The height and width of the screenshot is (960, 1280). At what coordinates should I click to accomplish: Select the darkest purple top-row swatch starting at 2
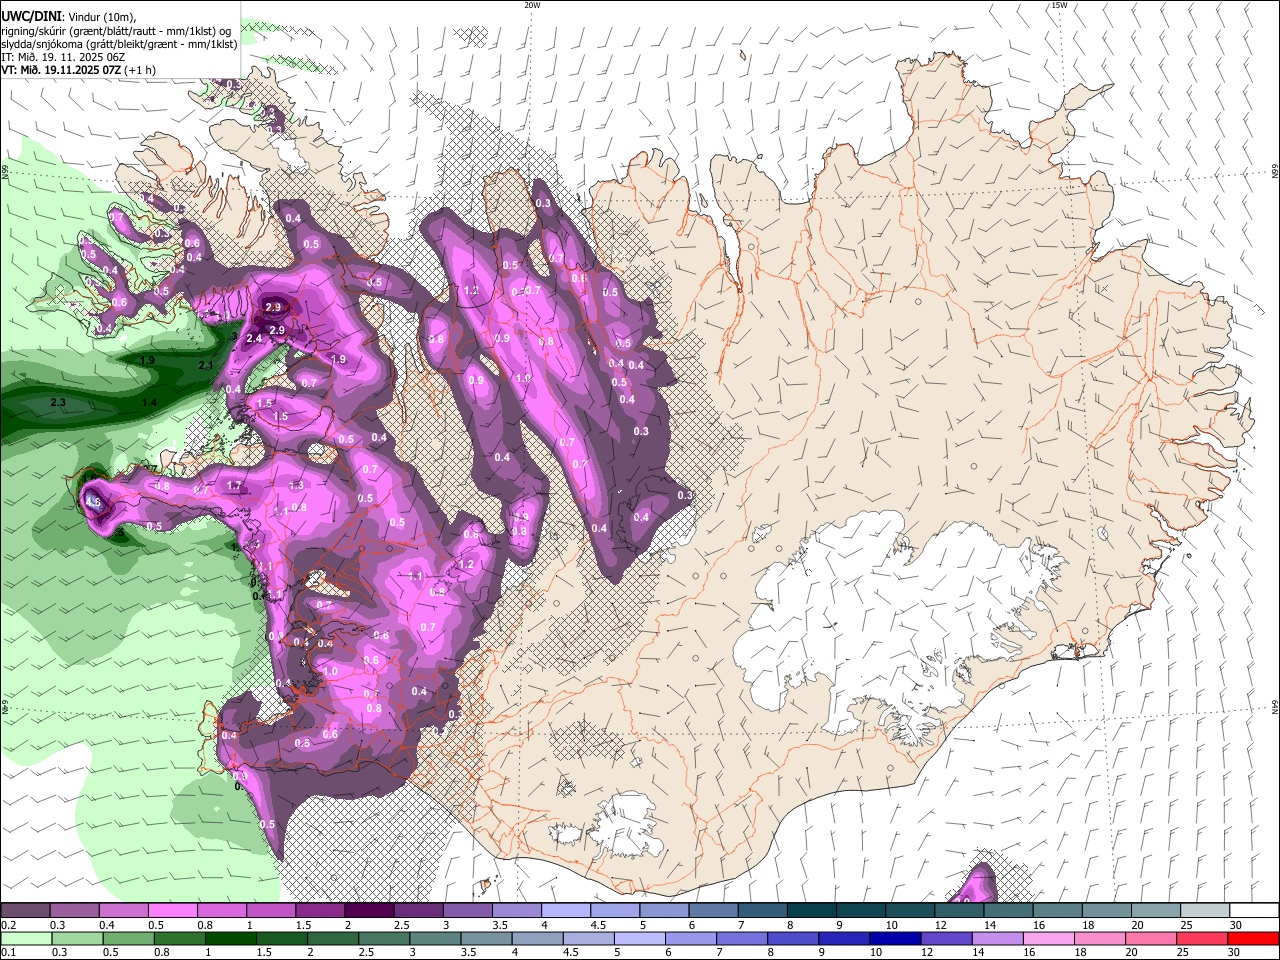(x=369, y=911)
